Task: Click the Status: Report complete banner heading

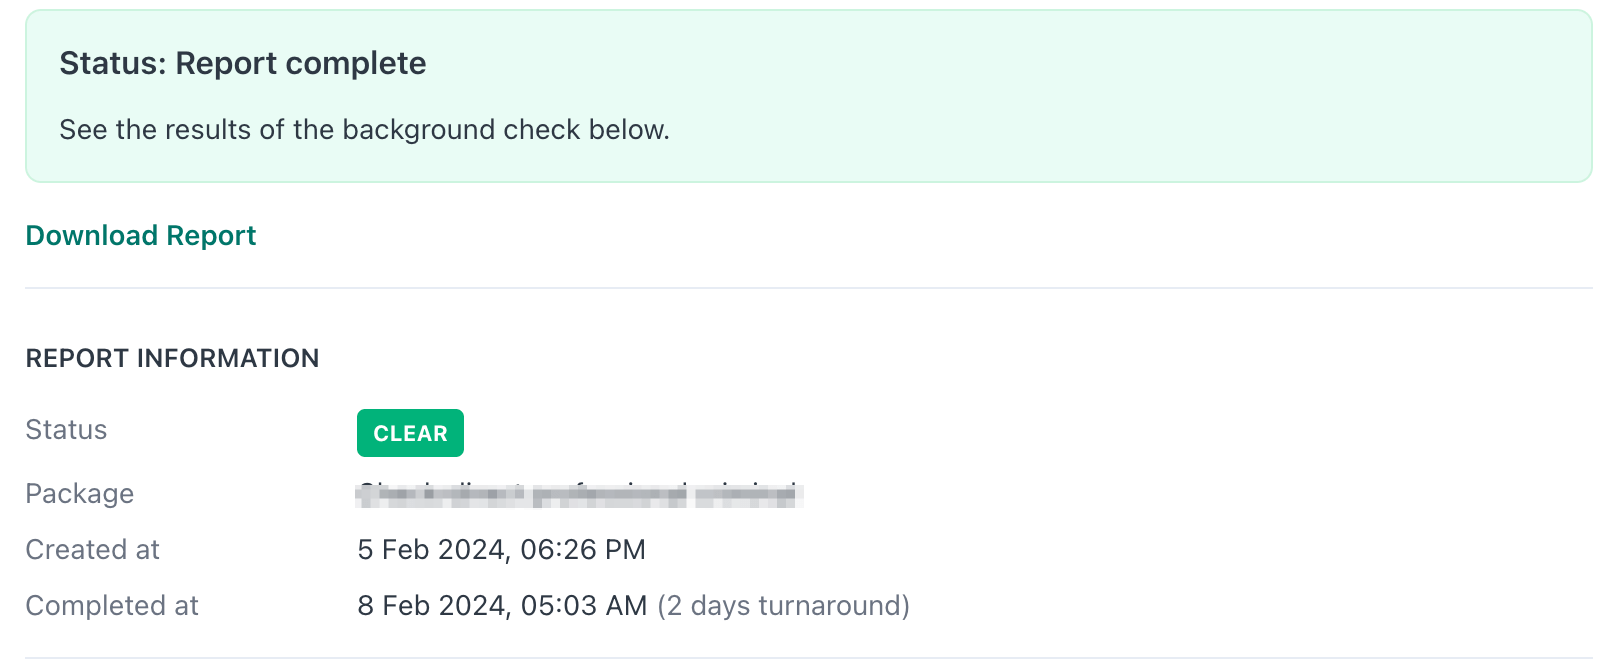Action: pos(242,63)
